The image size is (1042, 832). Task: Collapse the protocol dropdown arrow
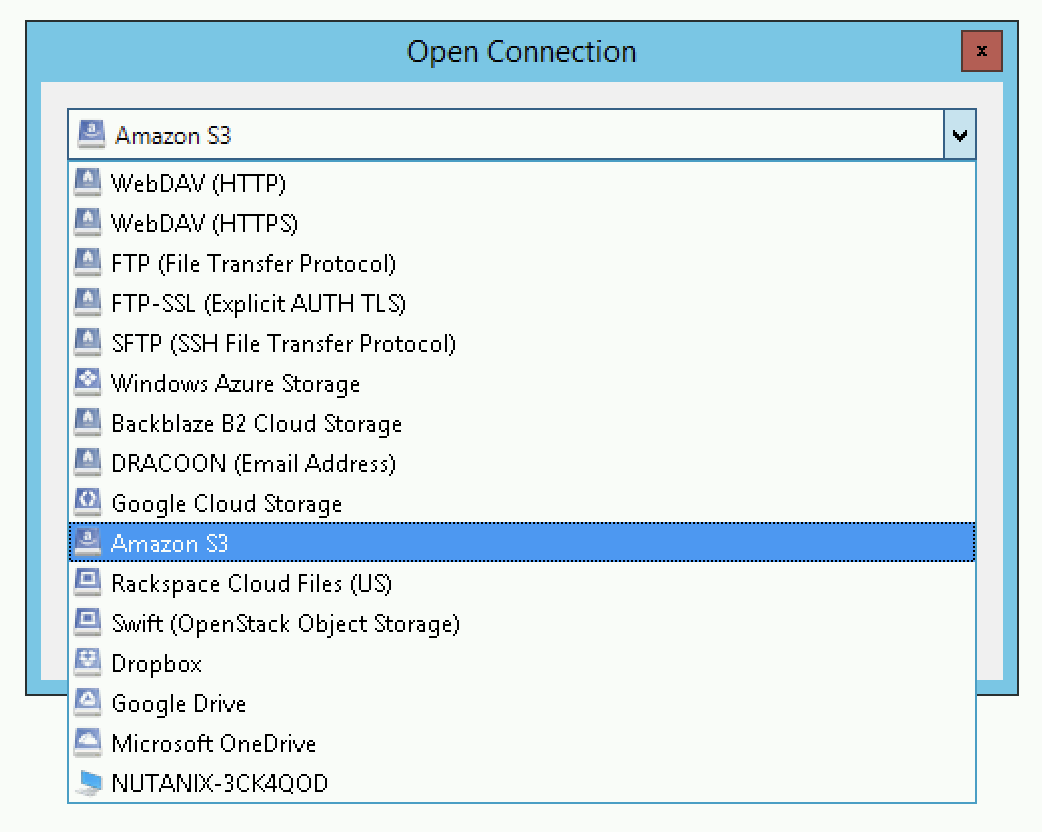coord(960,135)
